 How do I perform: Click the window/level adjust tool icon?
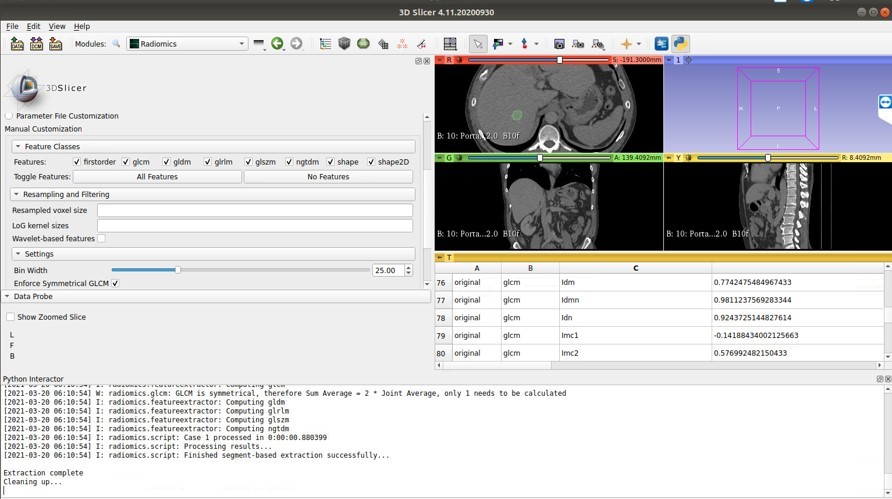tap(498, 44)
